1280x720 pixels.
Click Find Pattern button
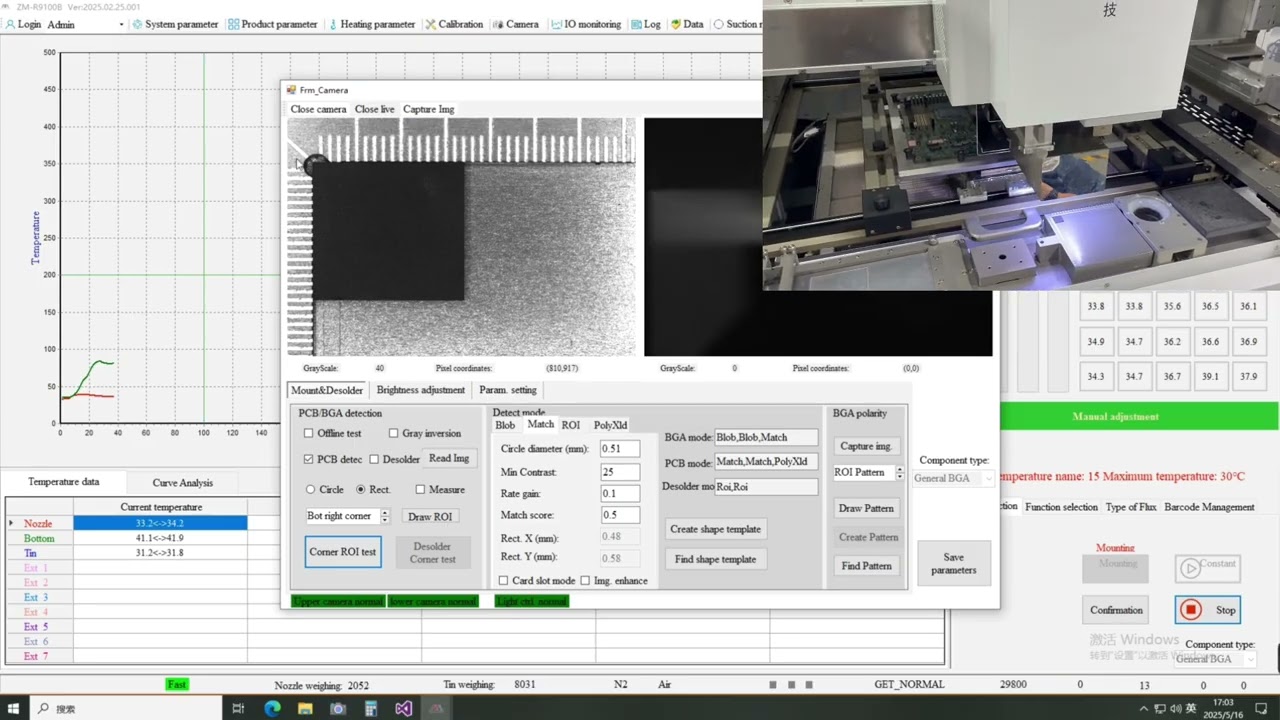click(x=866, y=566)
